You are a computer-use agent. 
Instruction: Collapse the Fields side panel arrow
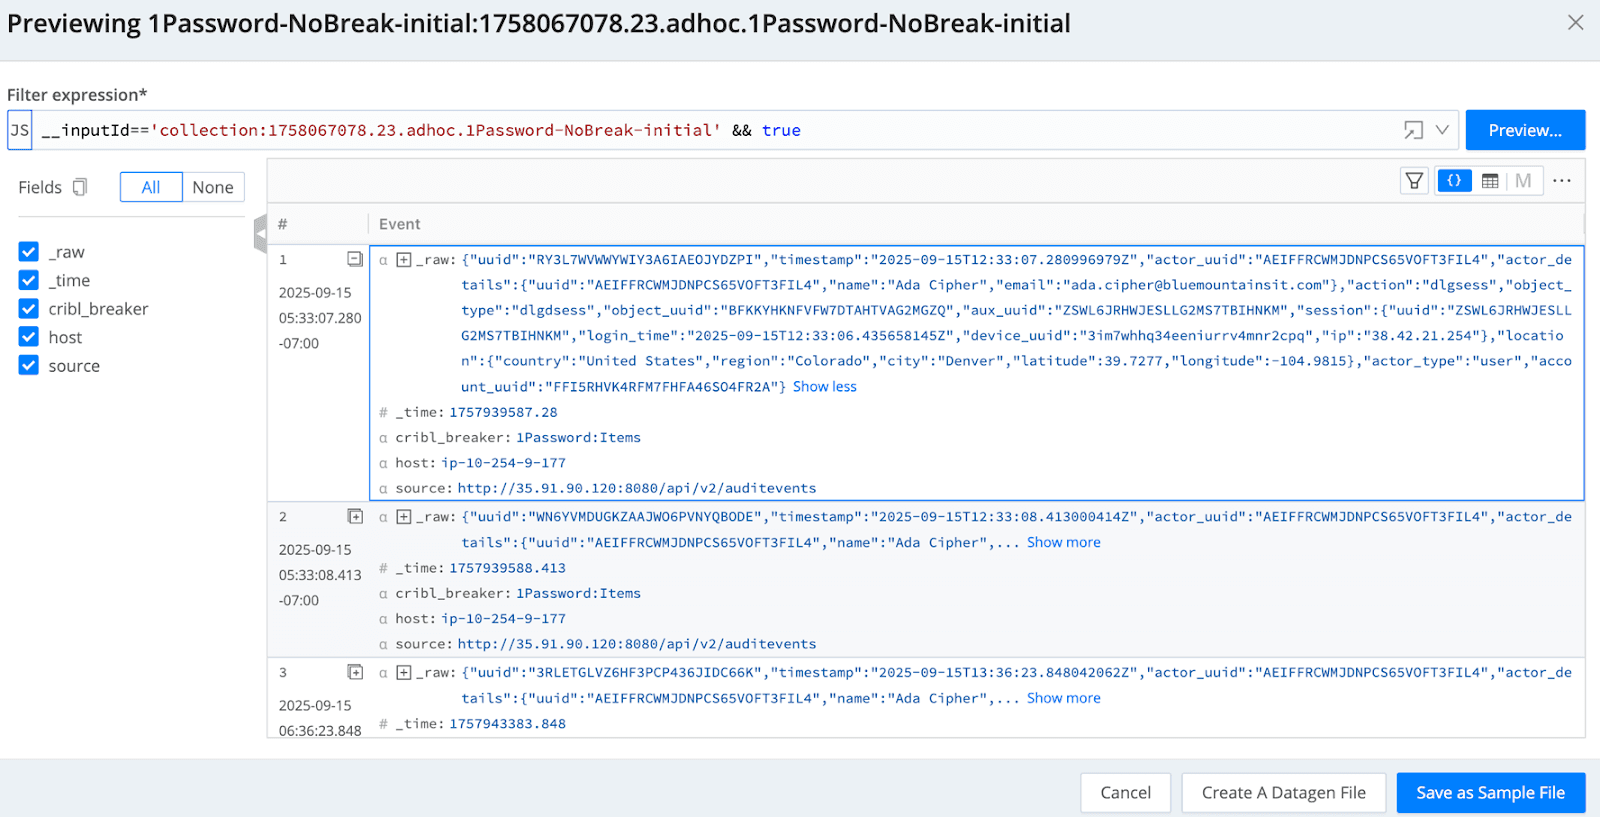[260, 234]
